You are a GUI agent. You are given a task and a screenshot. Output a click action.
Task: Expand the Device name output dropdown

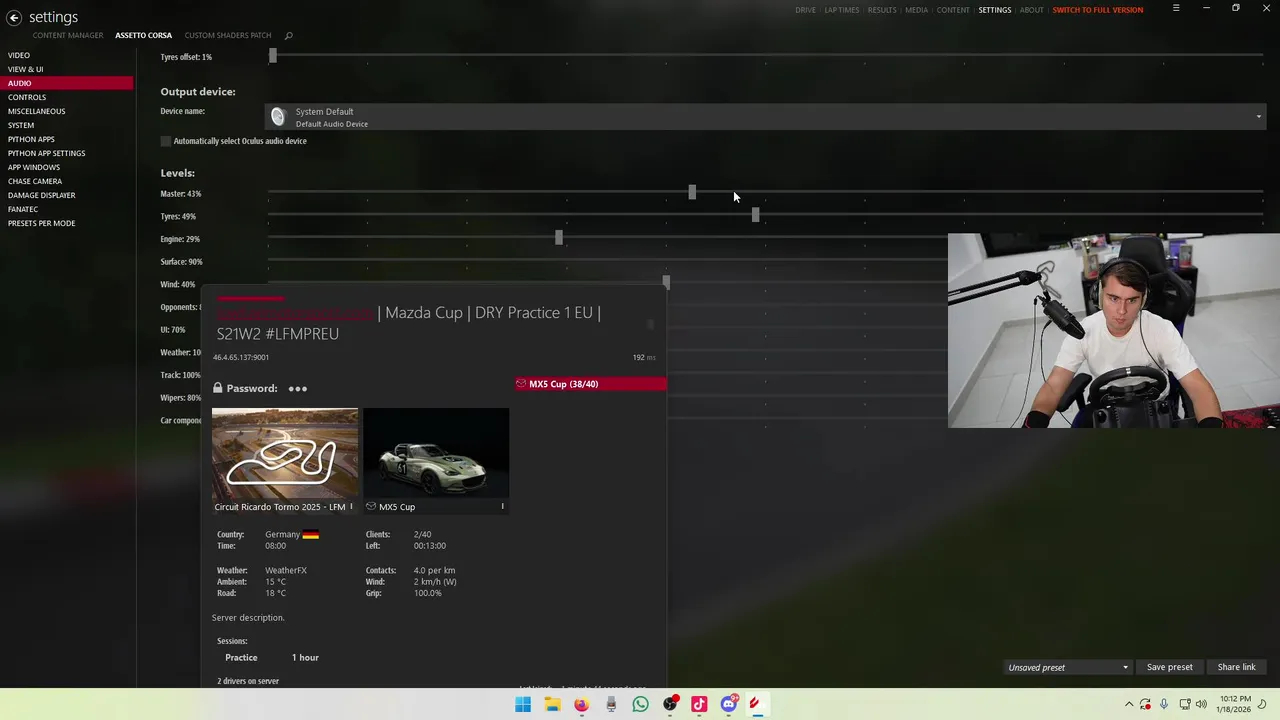tap(763, 117)
